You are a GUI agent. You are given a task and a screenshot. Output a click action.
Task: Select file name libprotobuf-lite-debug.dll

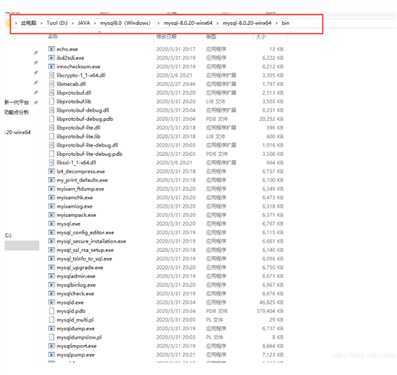(x=87, y=145)
